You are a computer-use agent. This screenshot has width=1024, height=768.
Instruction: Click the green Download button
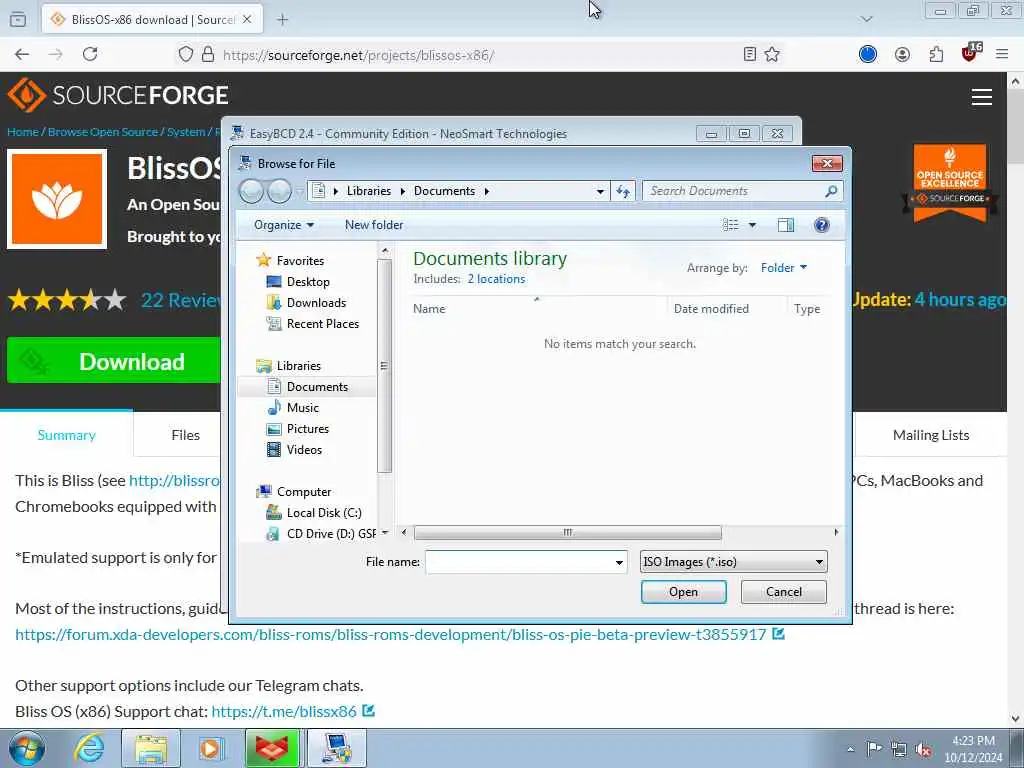pyautogui.click(x=114, y=360)
